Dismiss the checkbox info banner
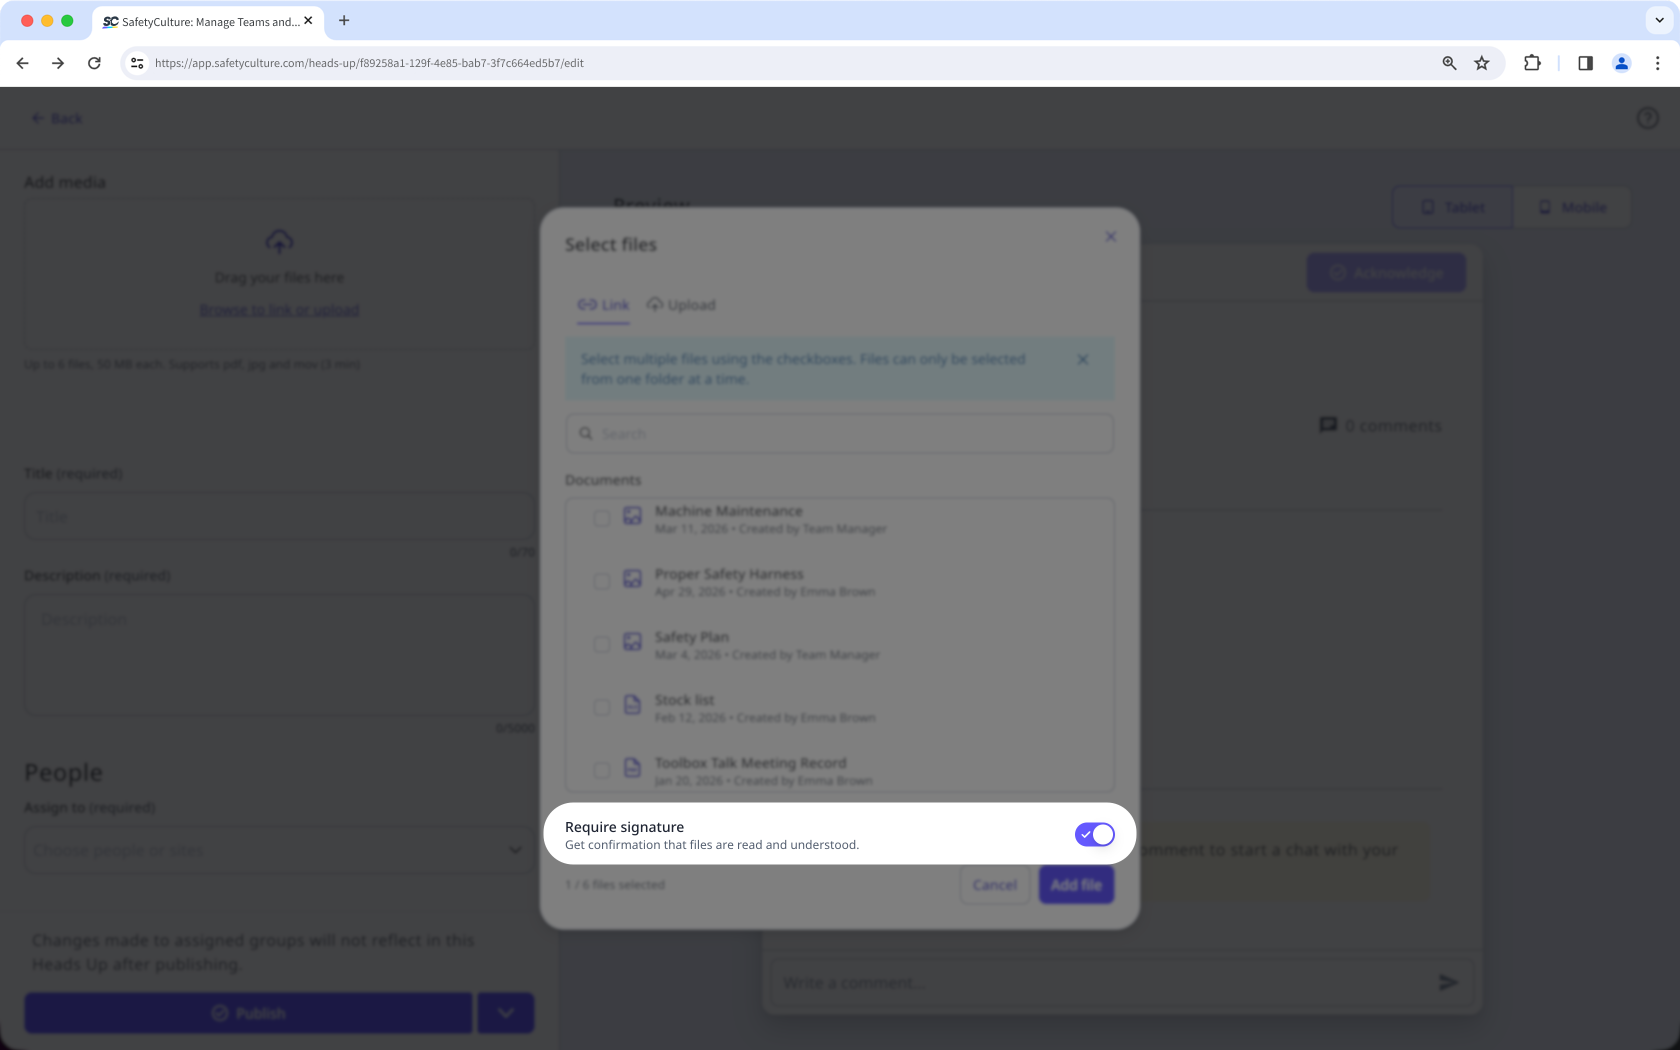 pyautogui.click(x=1082, y=359)
